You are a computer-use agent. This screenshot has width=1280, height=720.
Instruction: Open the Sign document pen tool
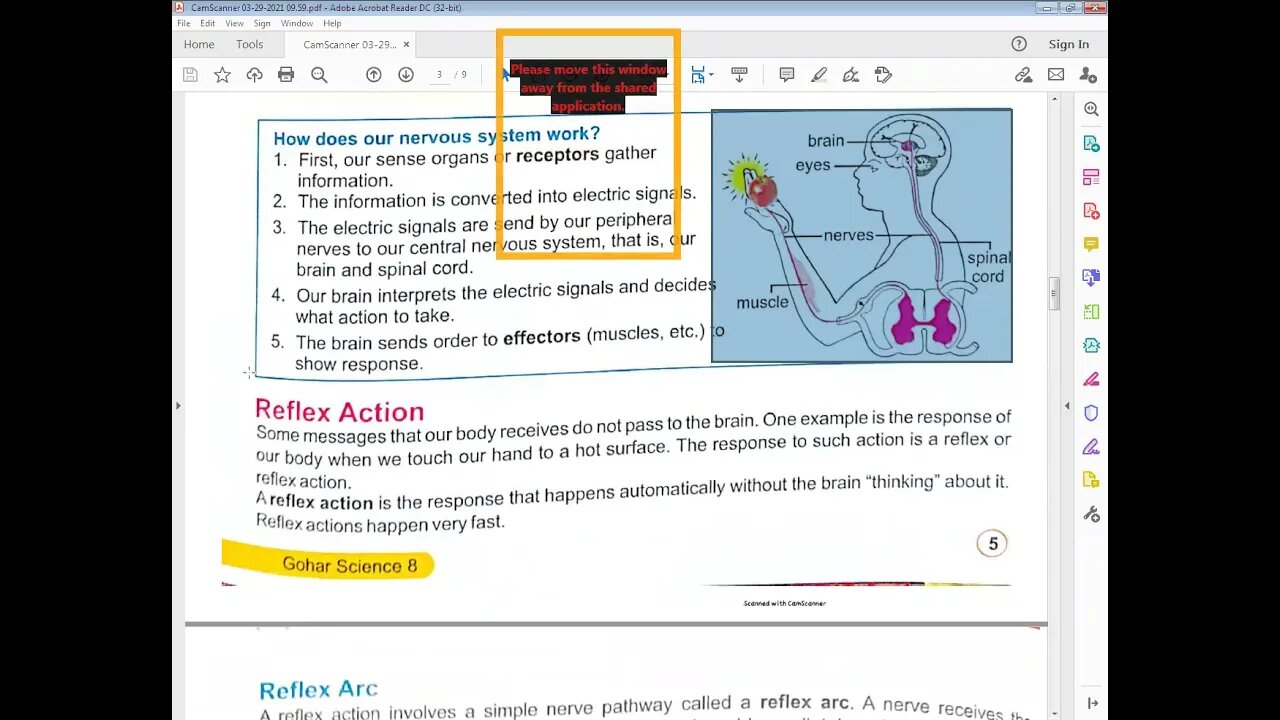point(851,75)
